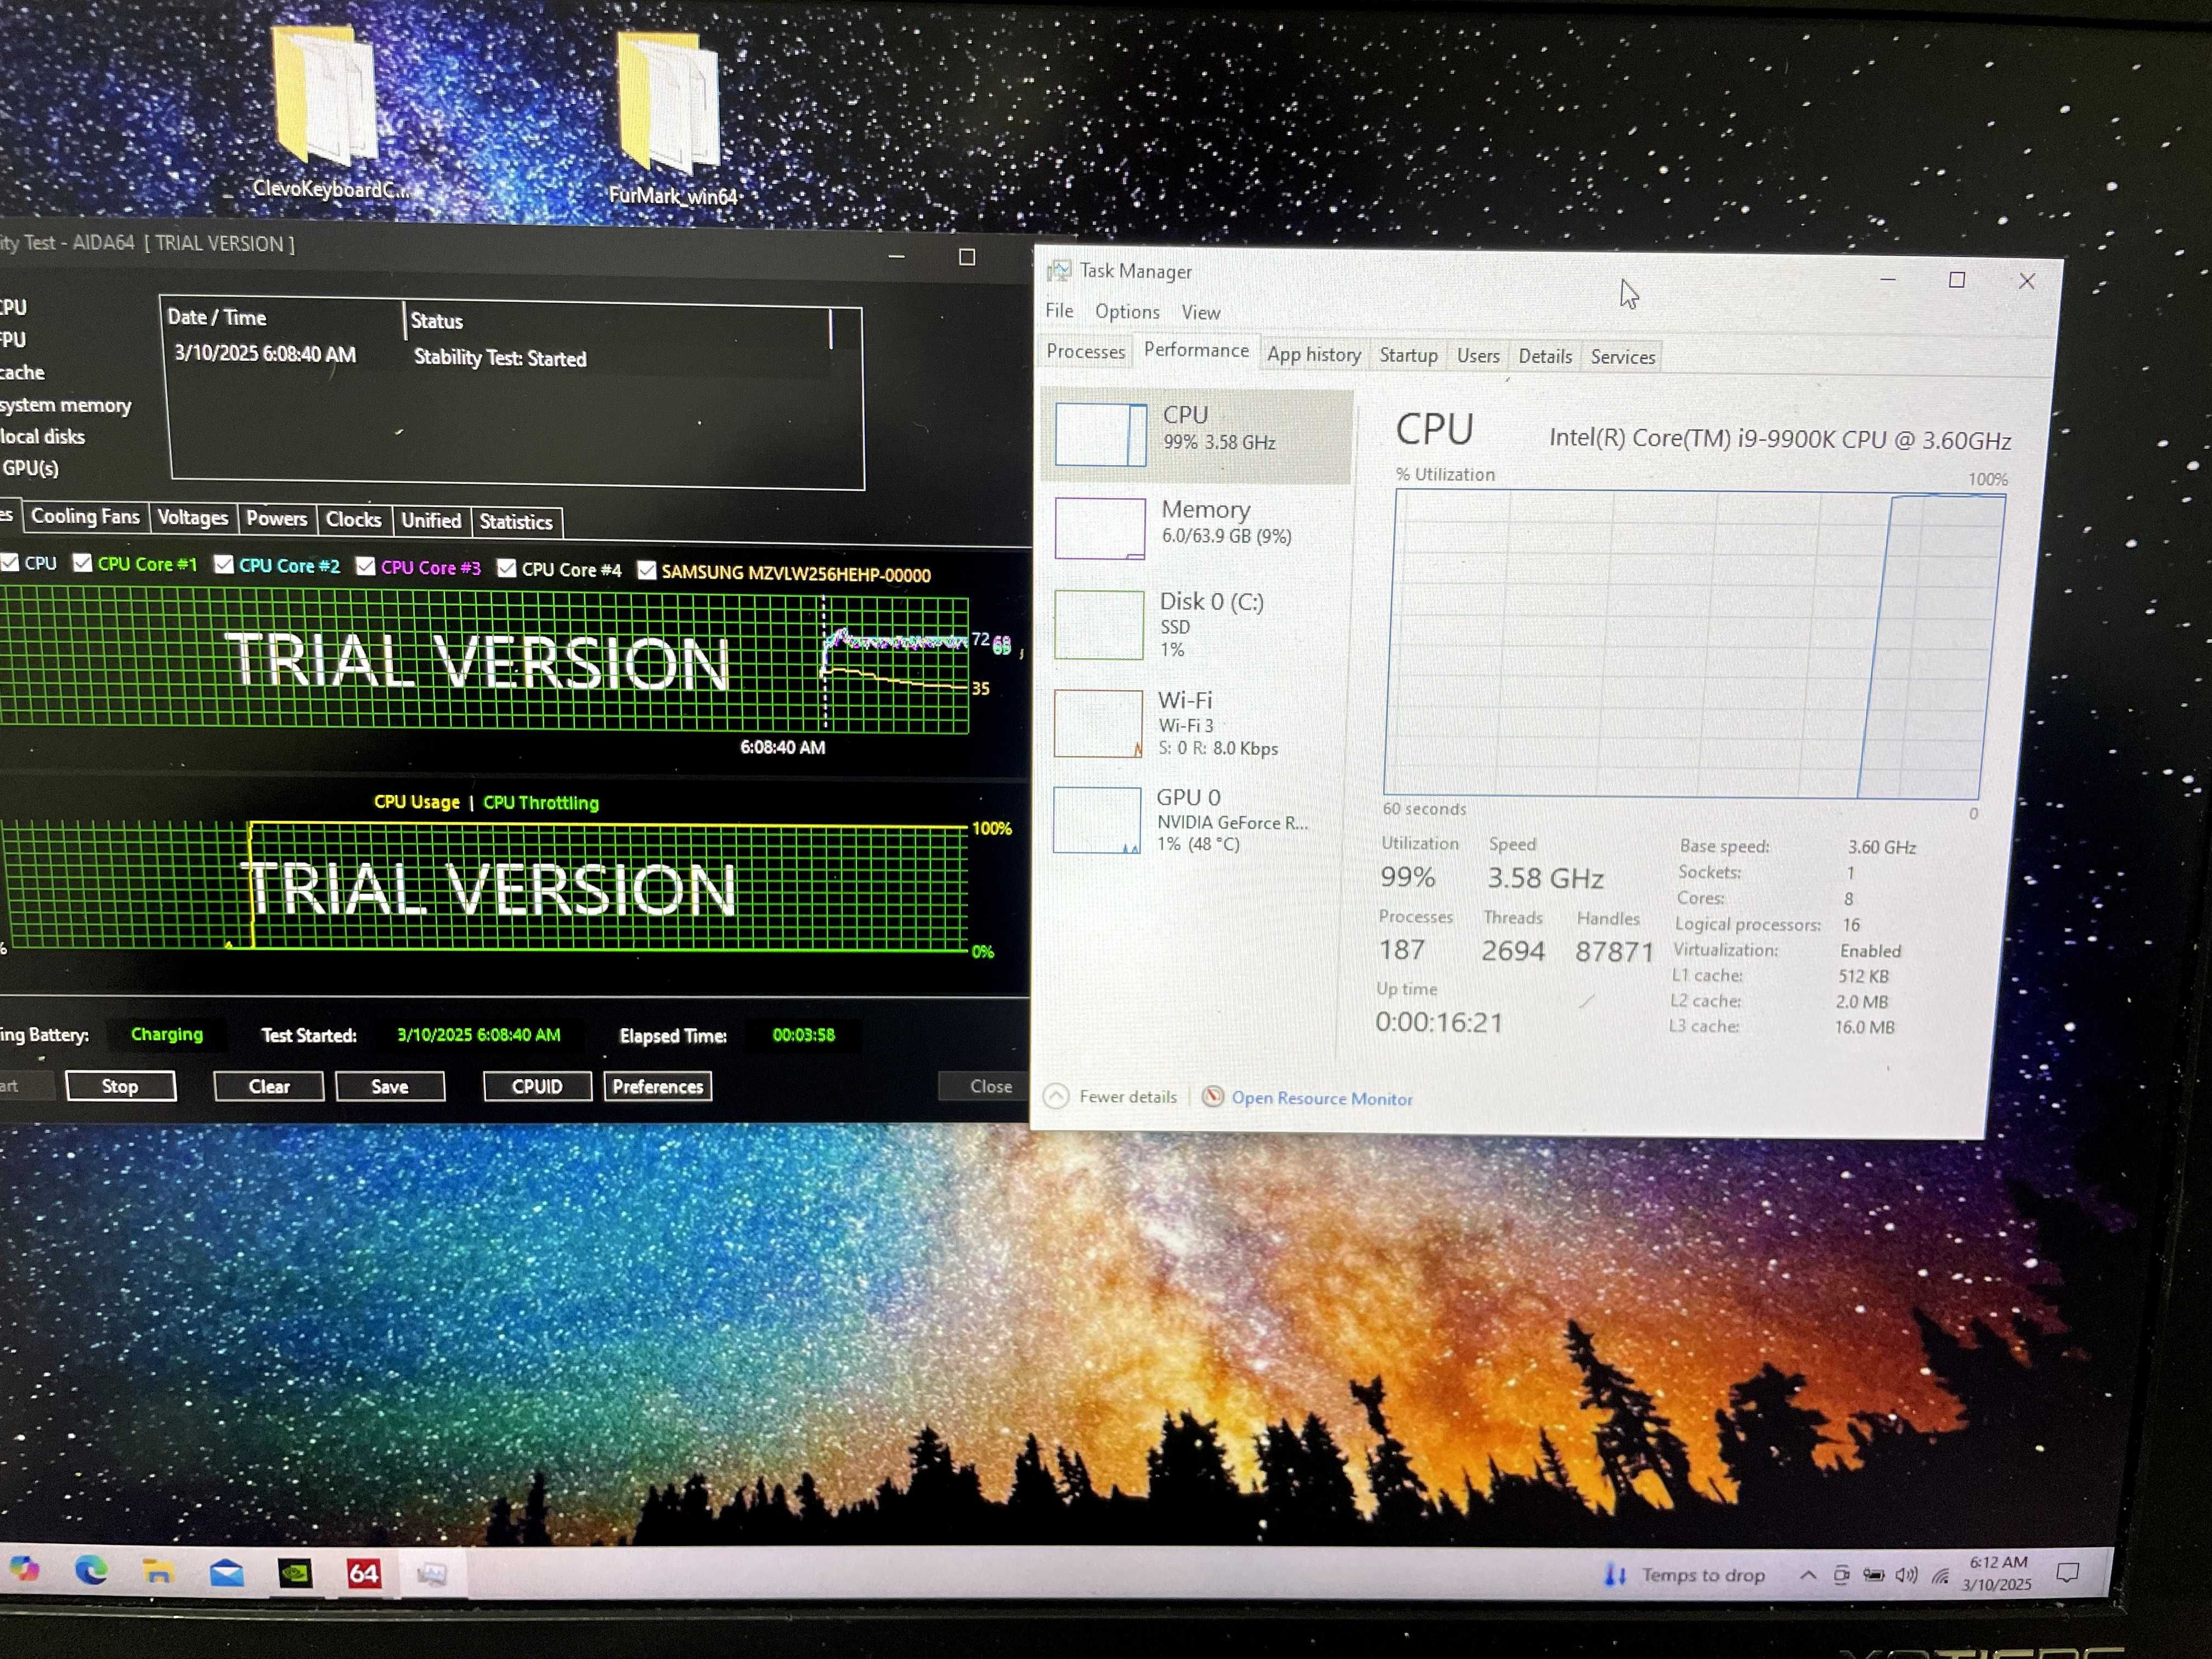This screenshot has width=2212, height=1659.
Task: Click the CPU utilization graph in Task Manager
Action: point(1695,643)
